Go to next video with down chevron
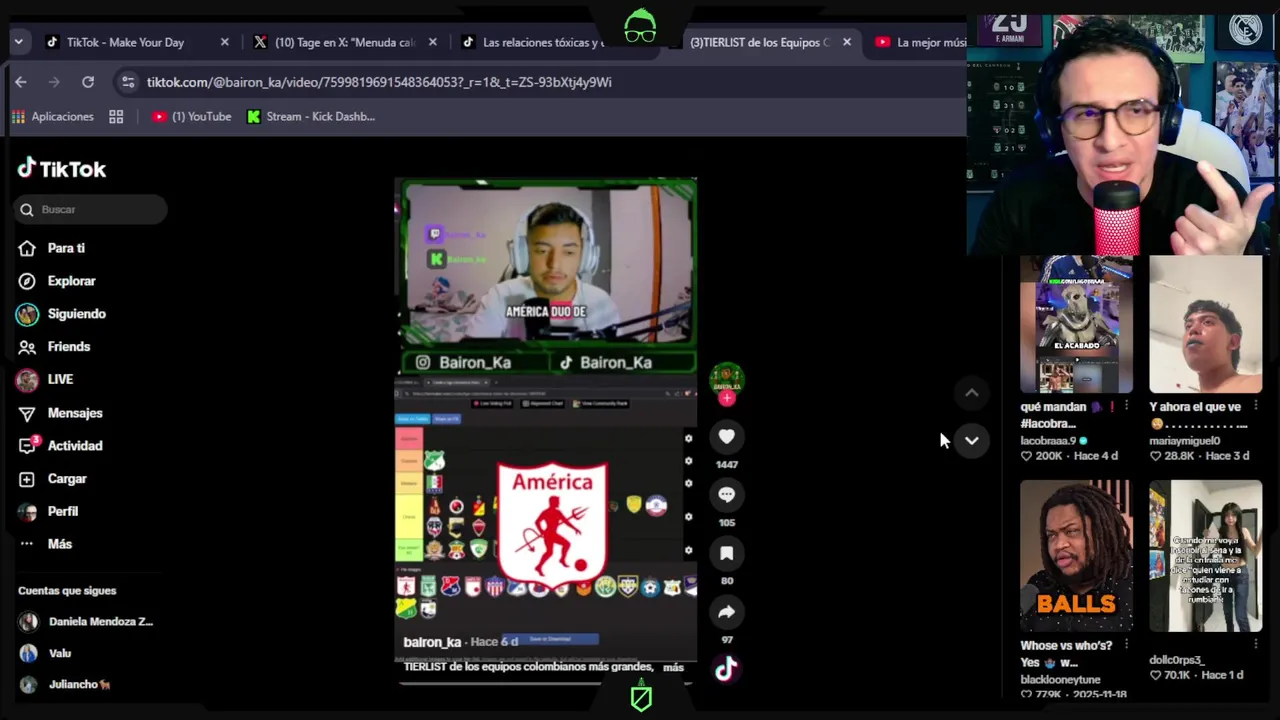This screenshot has width=1280, height=720. (x=971, y=441)
